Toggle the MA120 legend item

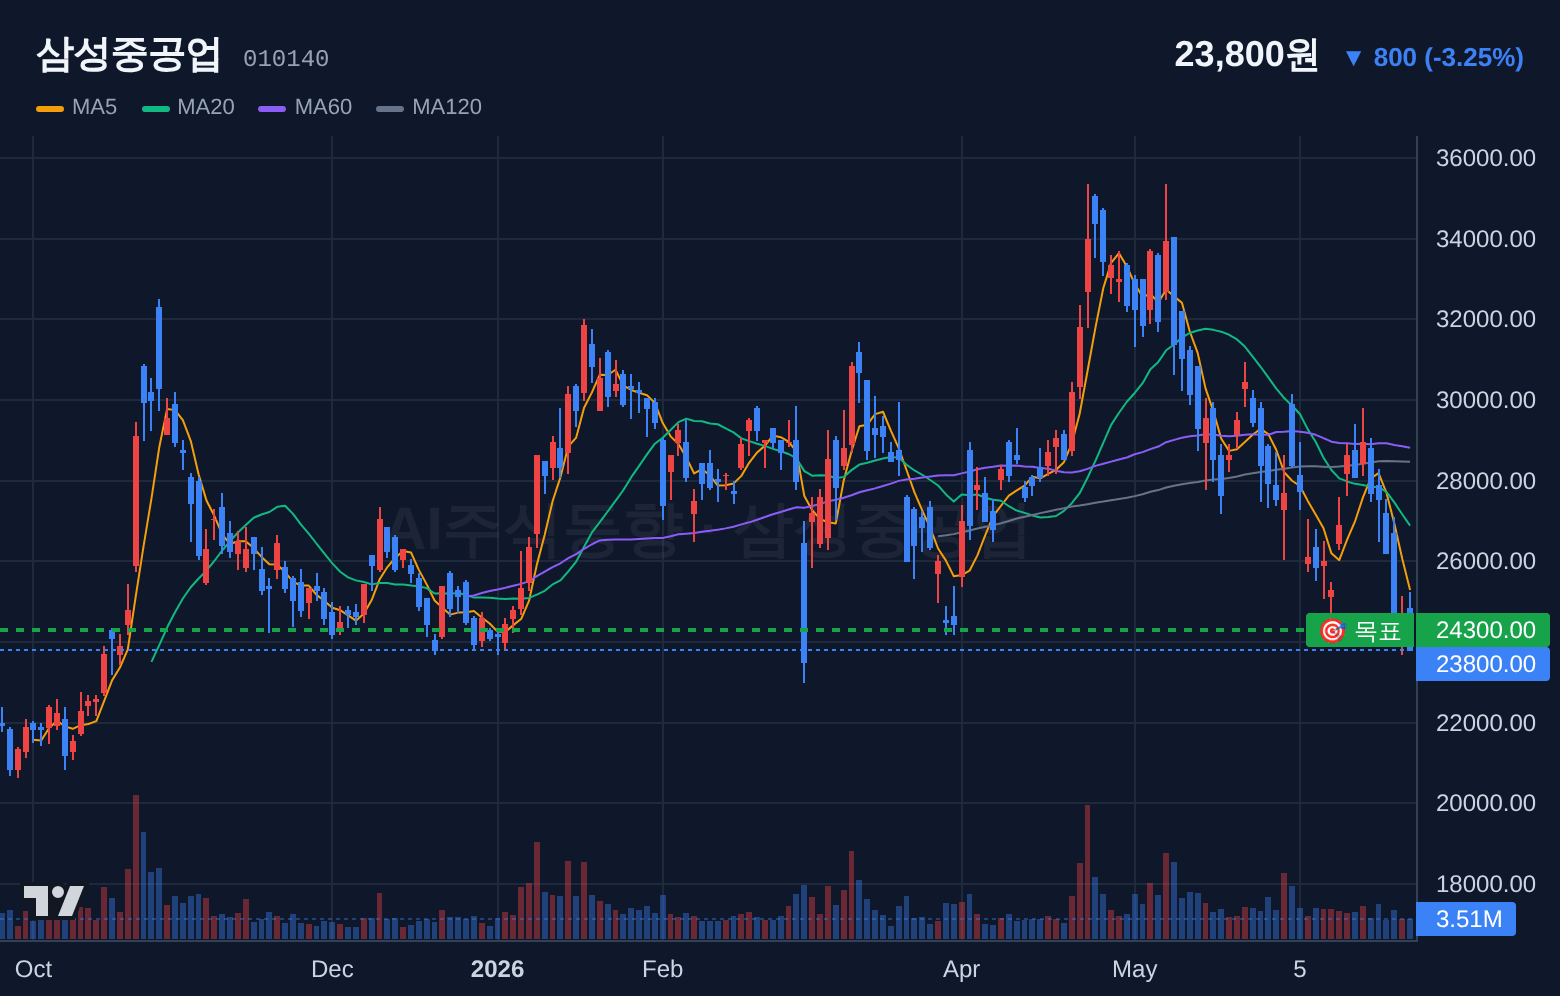pyautogui.click(x=429, y=107)
